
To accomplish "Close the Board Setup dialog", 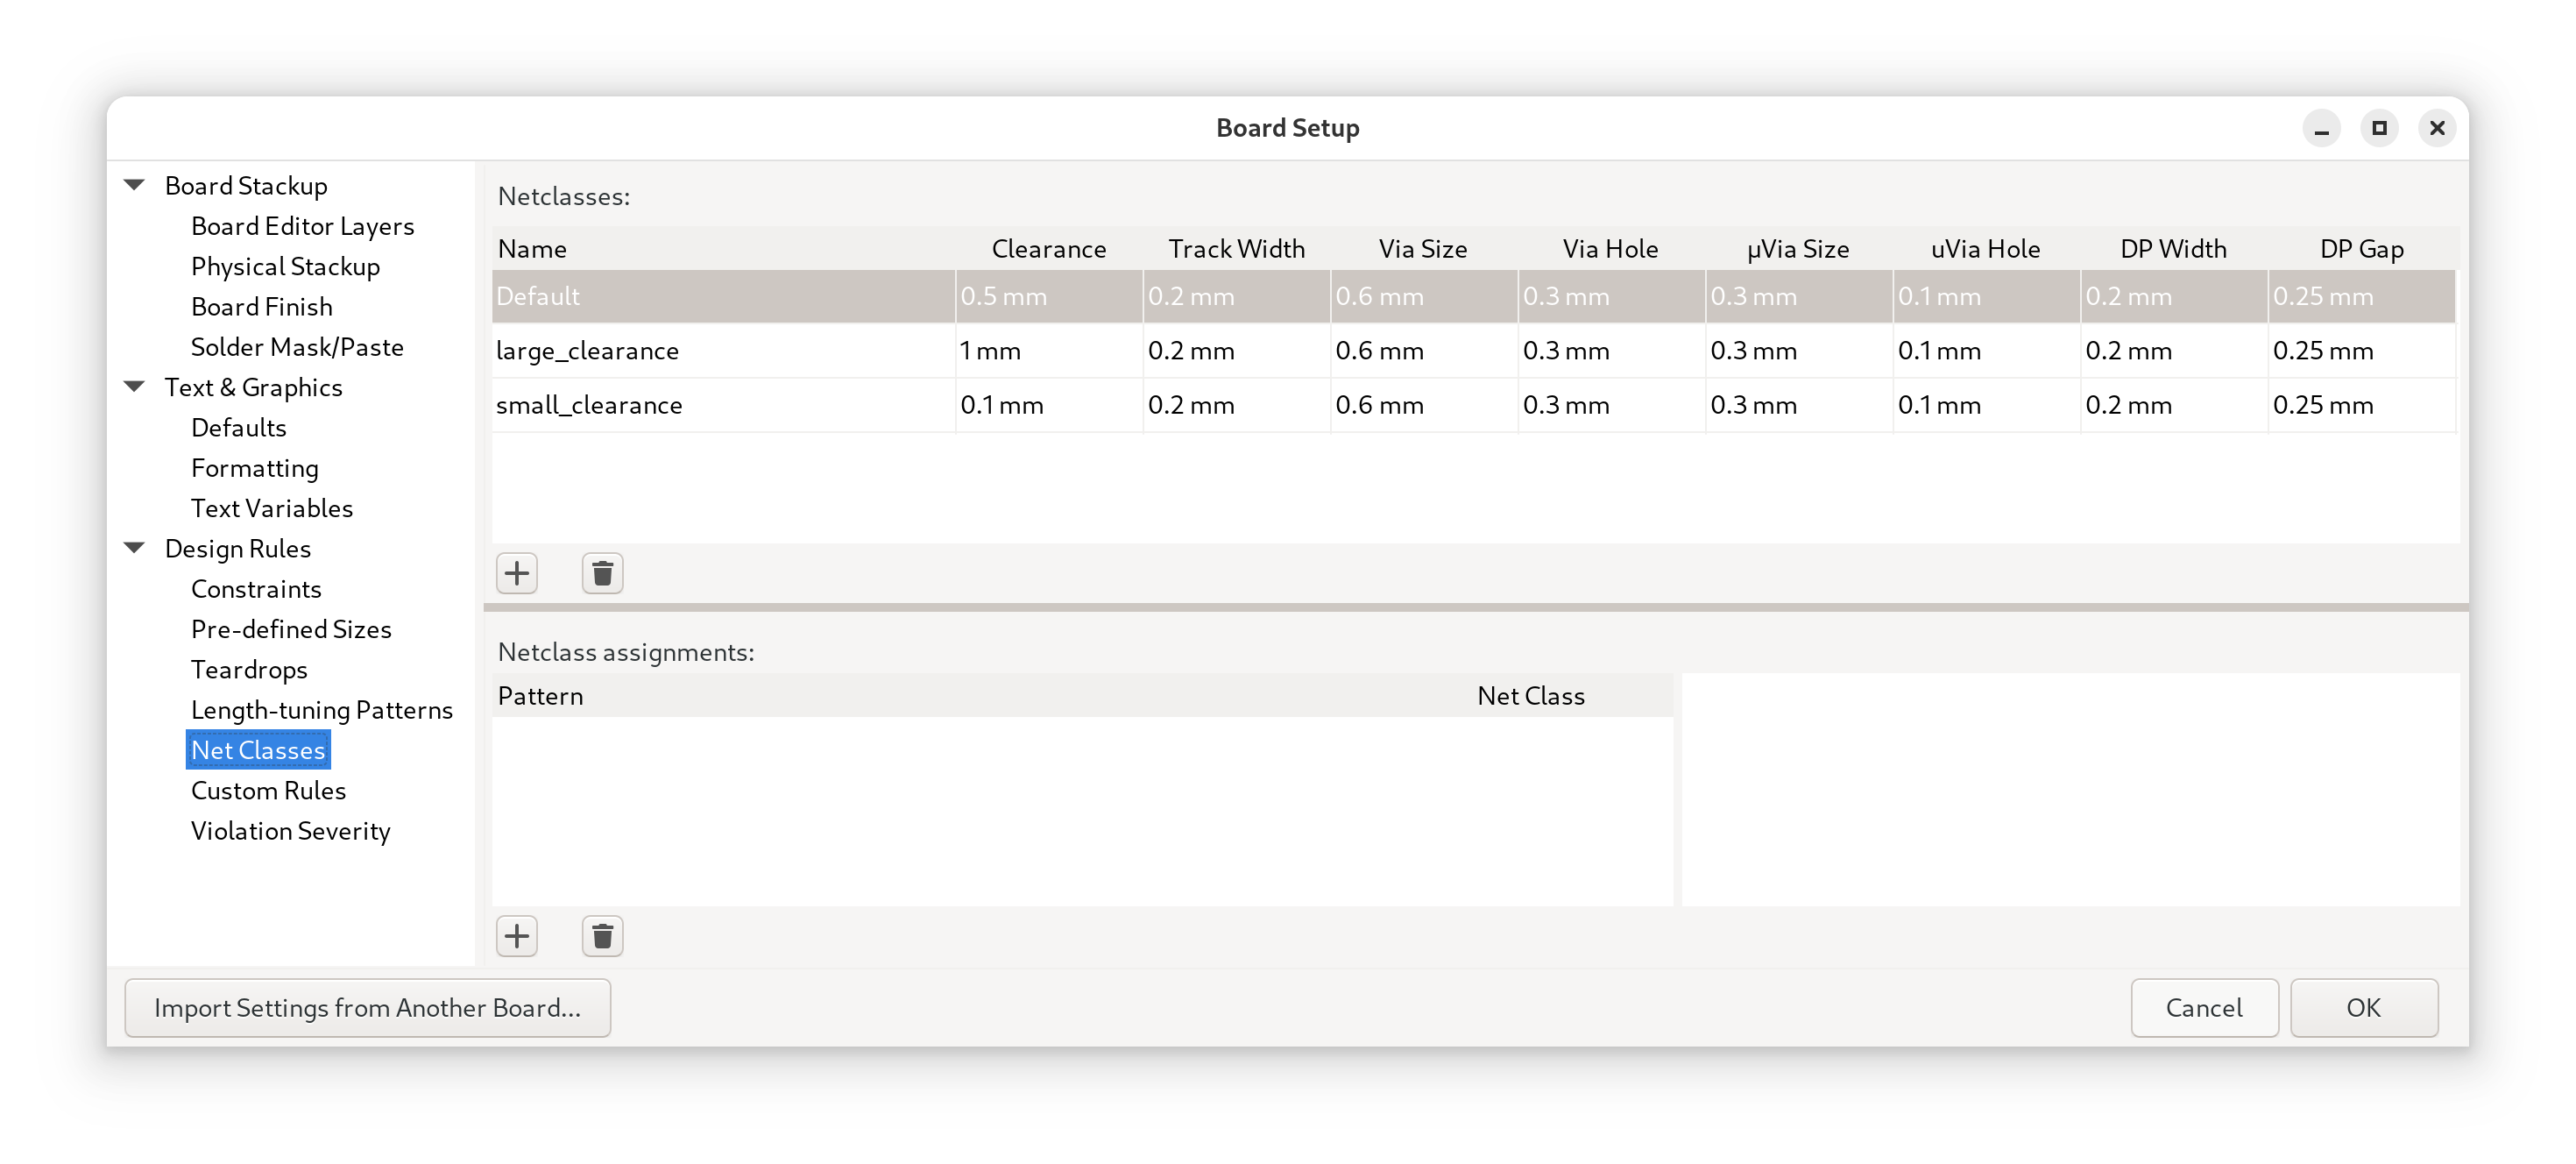I will click(2437, 128).
